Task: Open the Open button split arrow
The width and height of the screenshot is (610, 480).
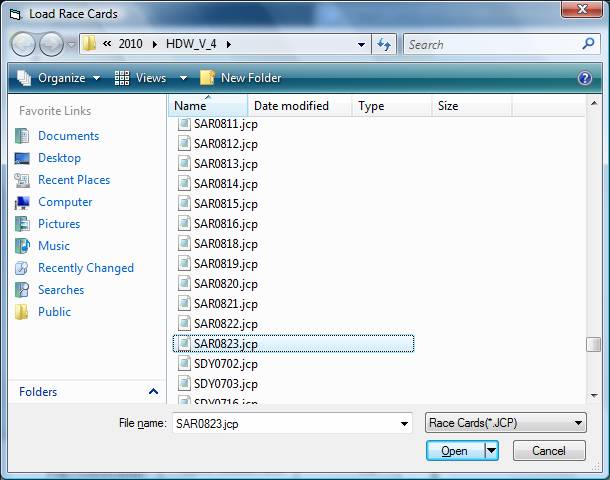Action: point(491,451)
